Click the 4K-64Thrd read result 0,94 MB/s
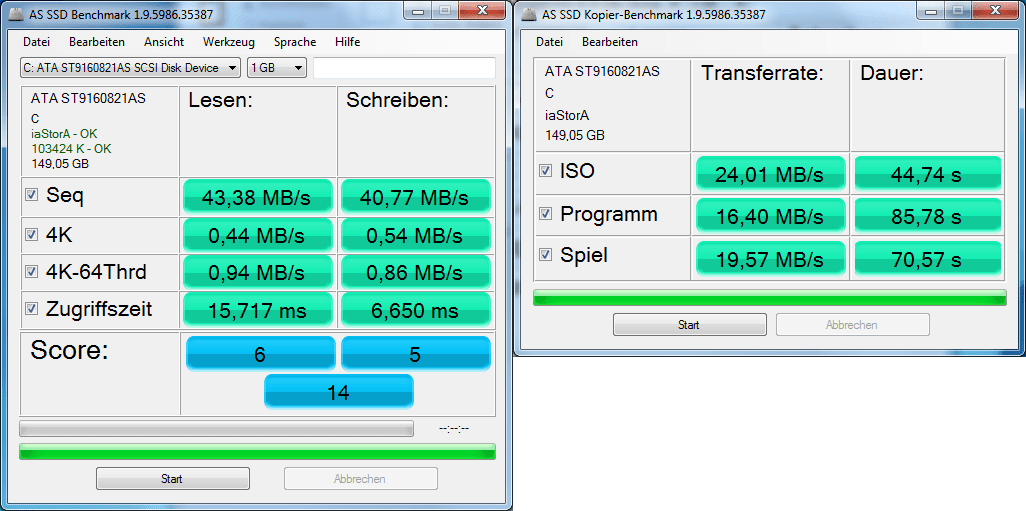The height and width of the screenshot is (511, 1026). (x=258, y=272)
